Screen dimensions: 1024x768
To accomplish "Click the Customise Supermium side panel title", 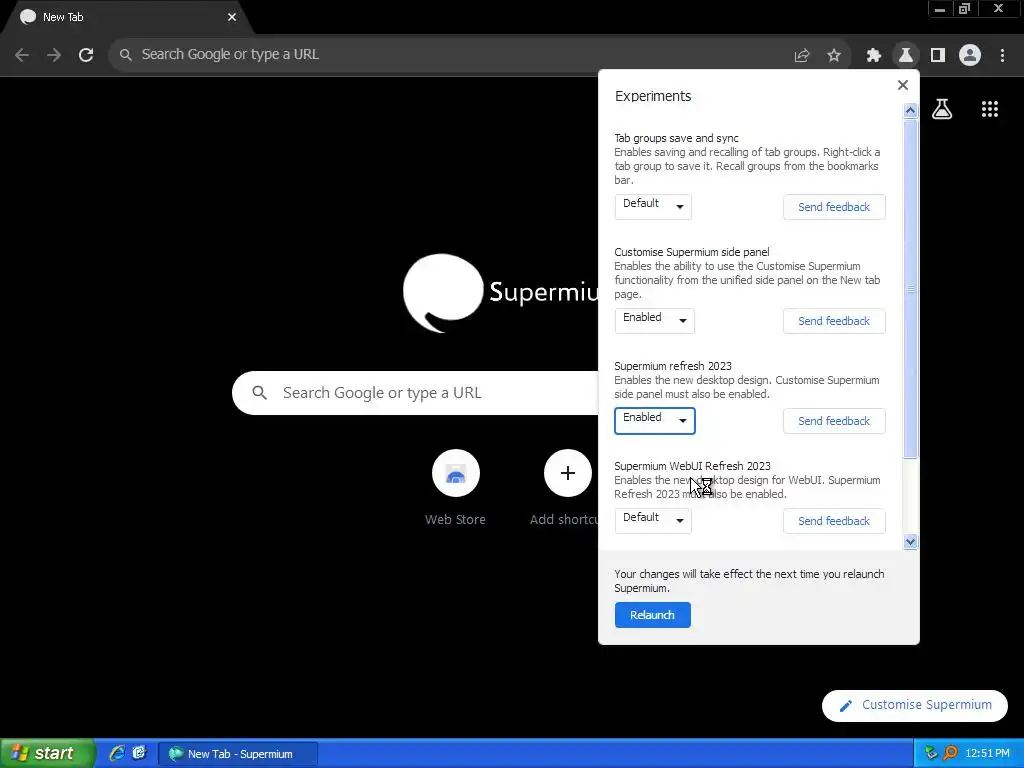I will (x=692, y=252).
